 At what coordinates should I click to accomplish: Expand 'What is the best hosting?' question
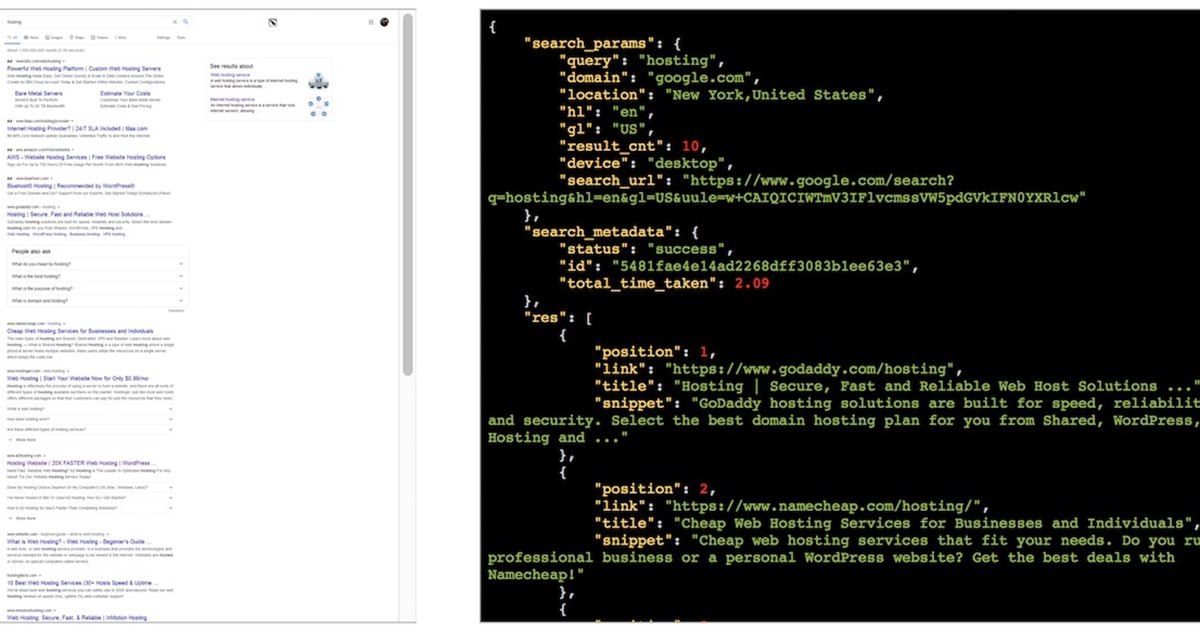(98, 276)
